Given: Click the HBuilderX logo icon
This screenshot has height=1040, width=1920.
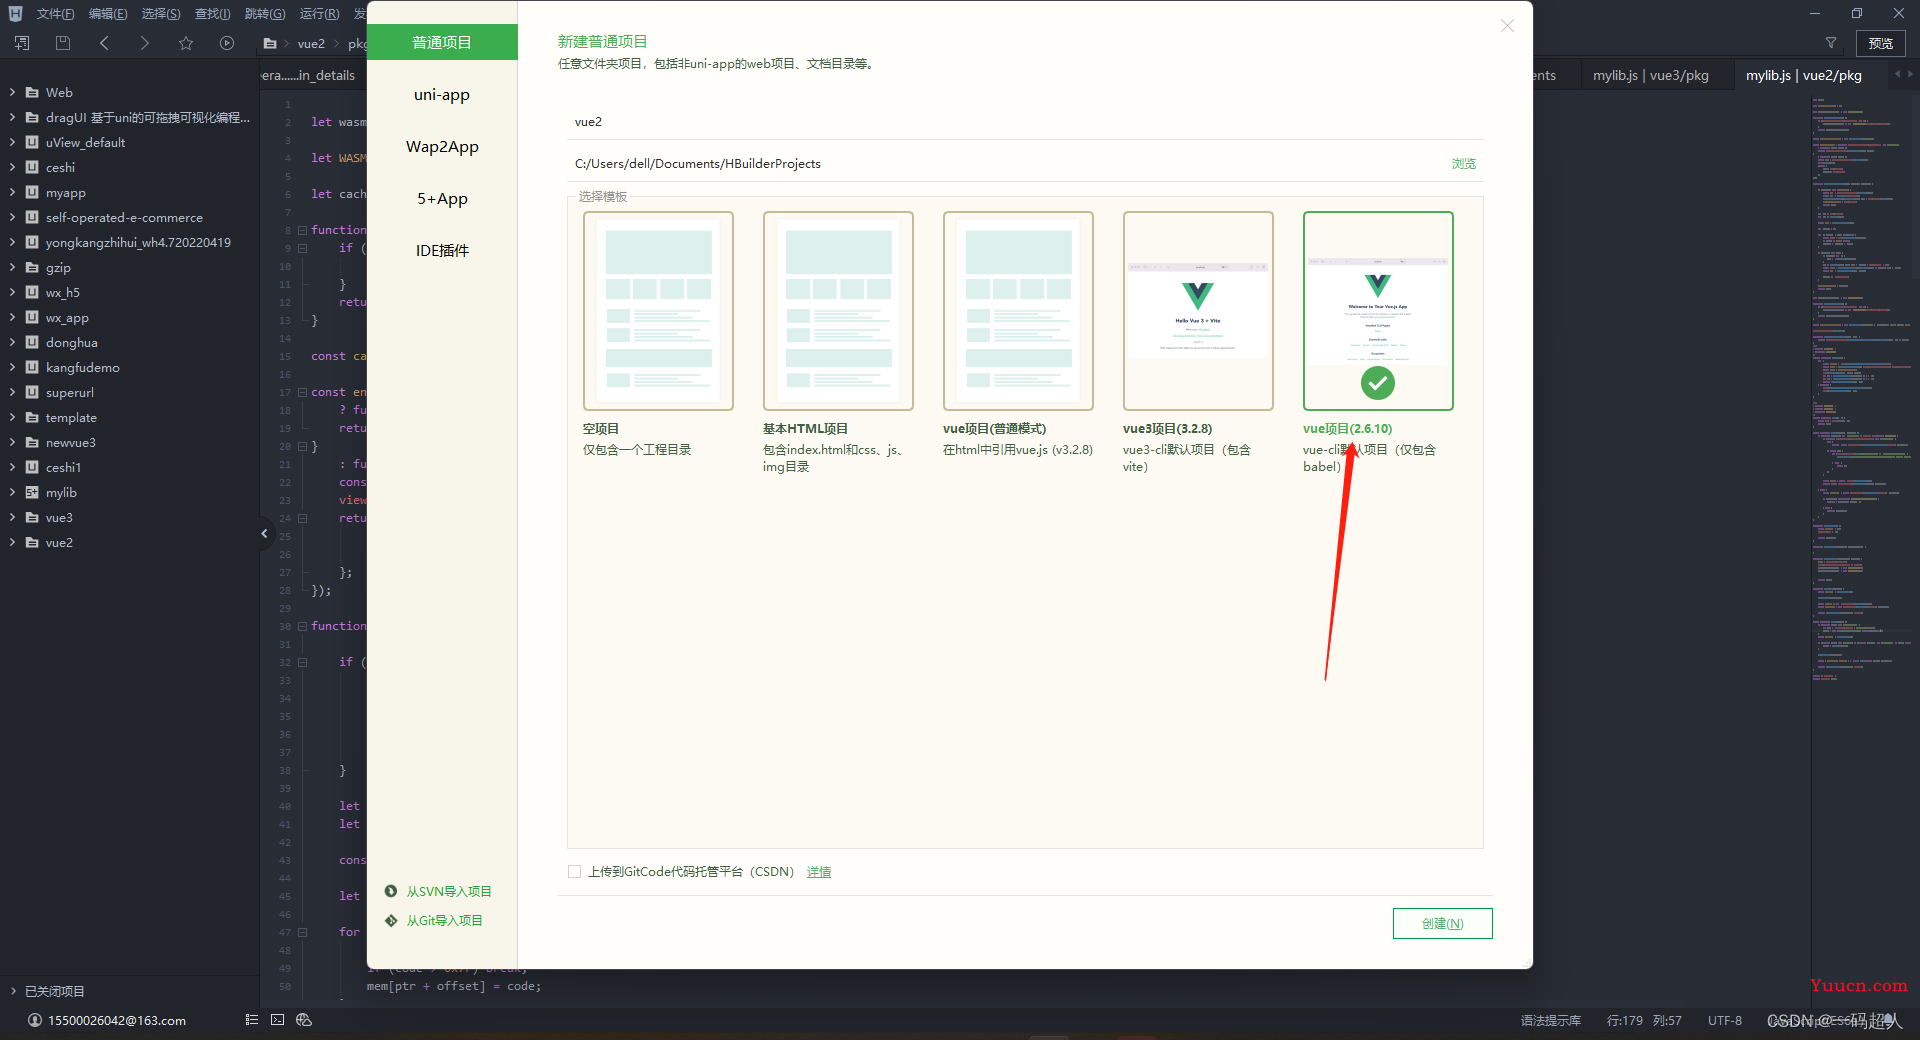Looking at the screenshot, I should coord(15,13).
